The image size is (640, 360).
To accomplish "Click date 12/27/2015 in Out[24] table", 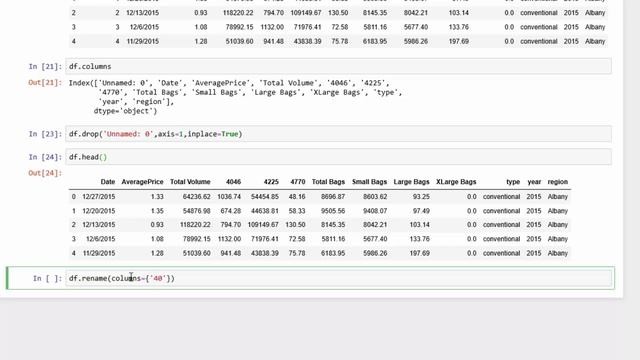I will tap(99, 197).
